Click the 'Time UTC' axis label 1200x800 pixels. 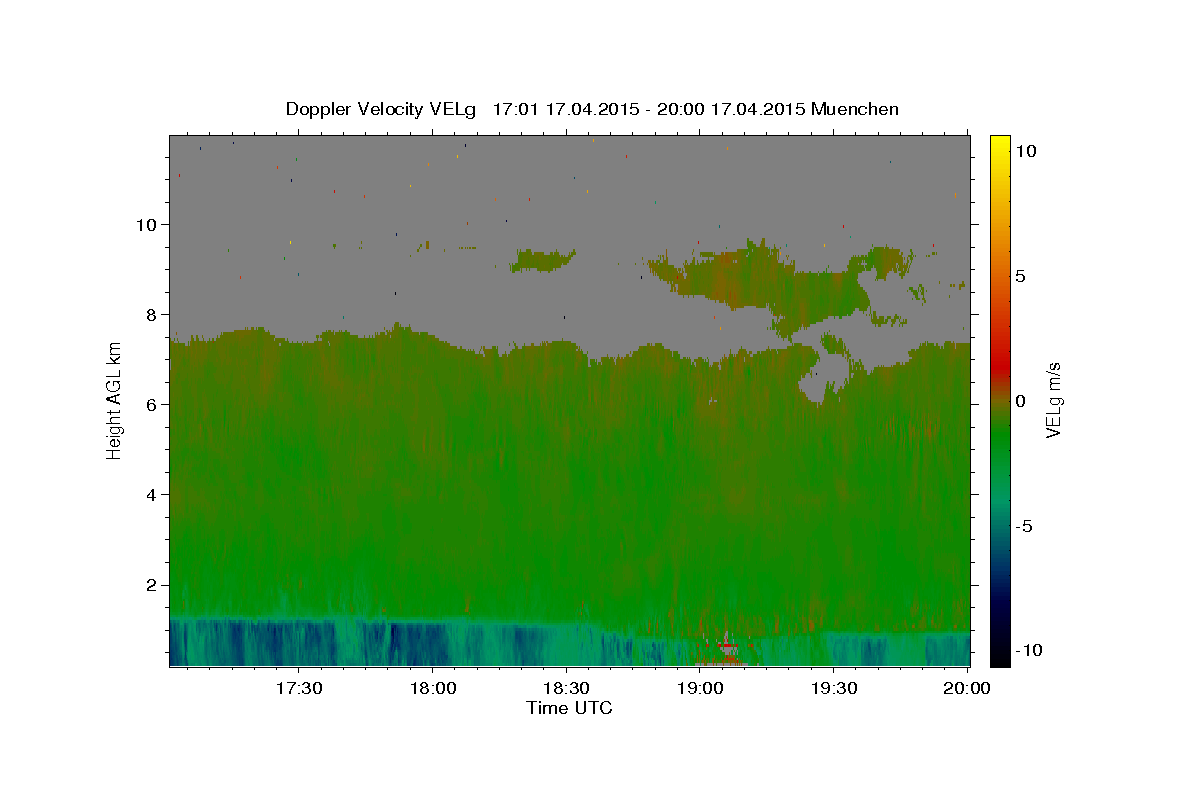pos(569,708)
